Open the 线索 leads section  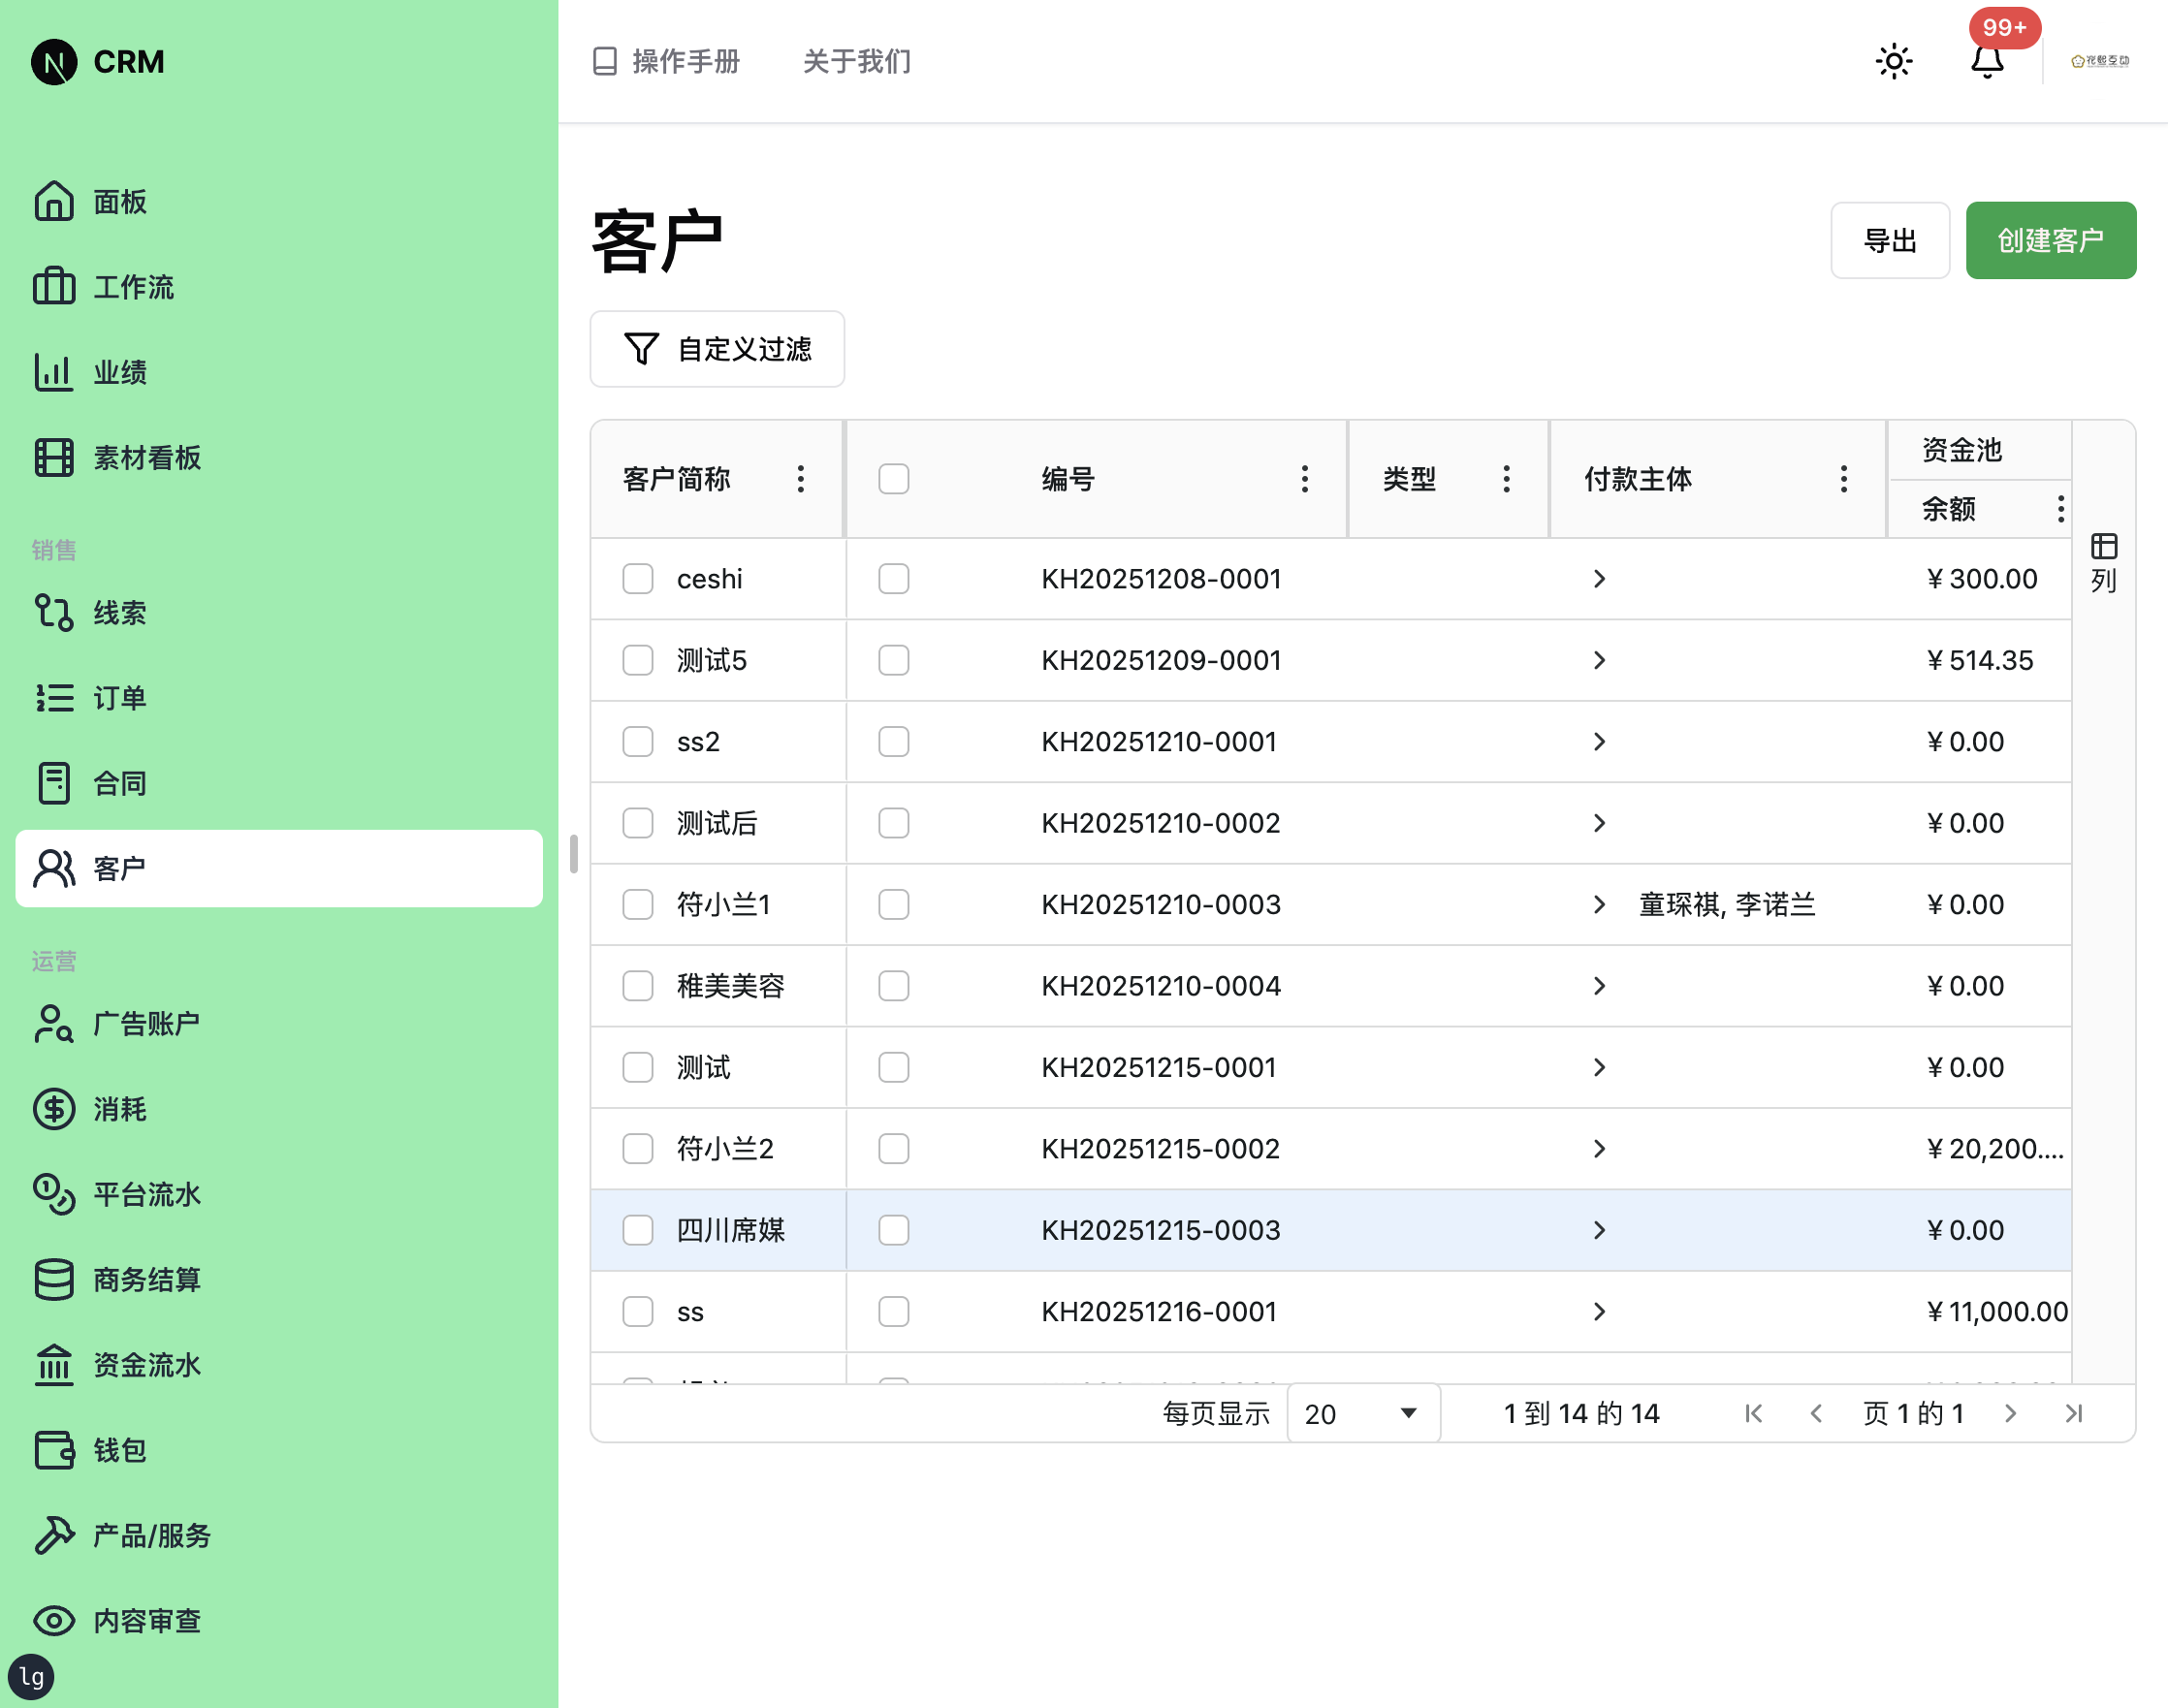click(119, 613)
